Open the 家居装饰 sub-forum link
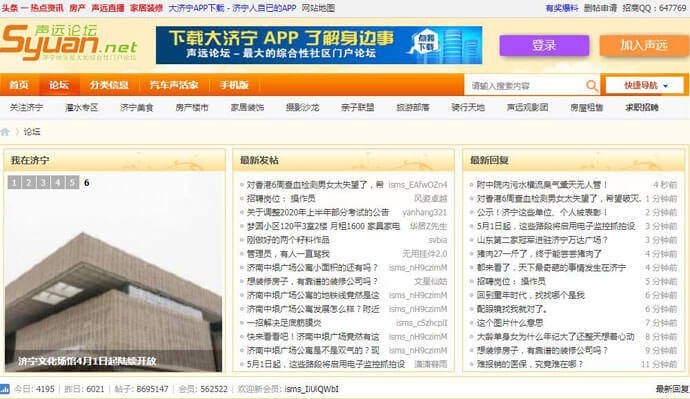Image resolution: width=690 pixels, height=399 pixels. tap(247, 107)
